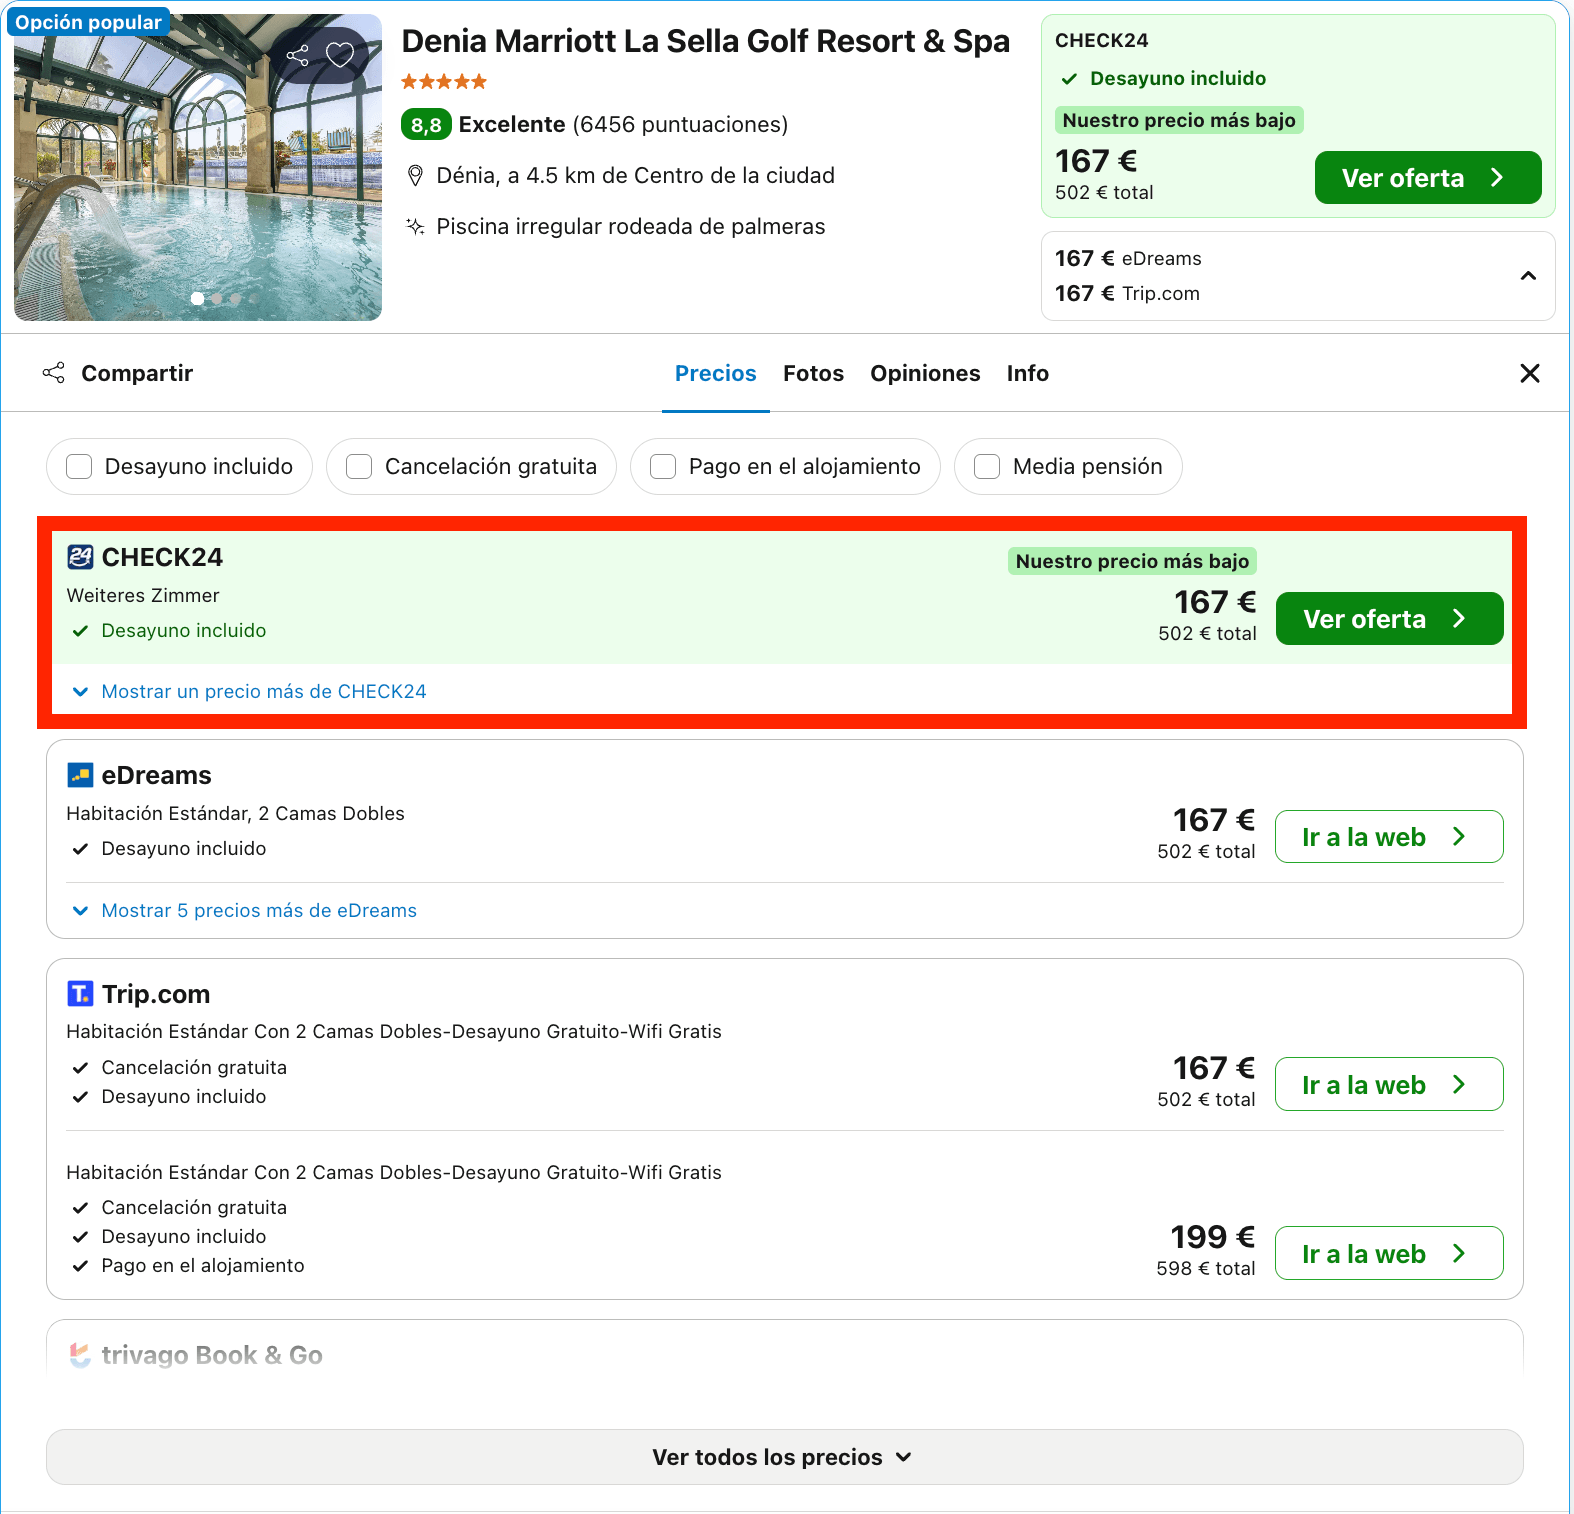Click the 8,8 rating badge
This screenshot has height=1514, width=1574.
tap(426, 125)
